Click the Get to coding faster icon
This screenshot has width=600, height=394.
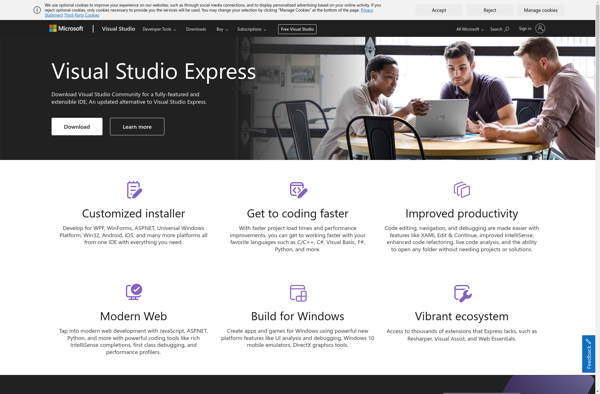(298, 190)
